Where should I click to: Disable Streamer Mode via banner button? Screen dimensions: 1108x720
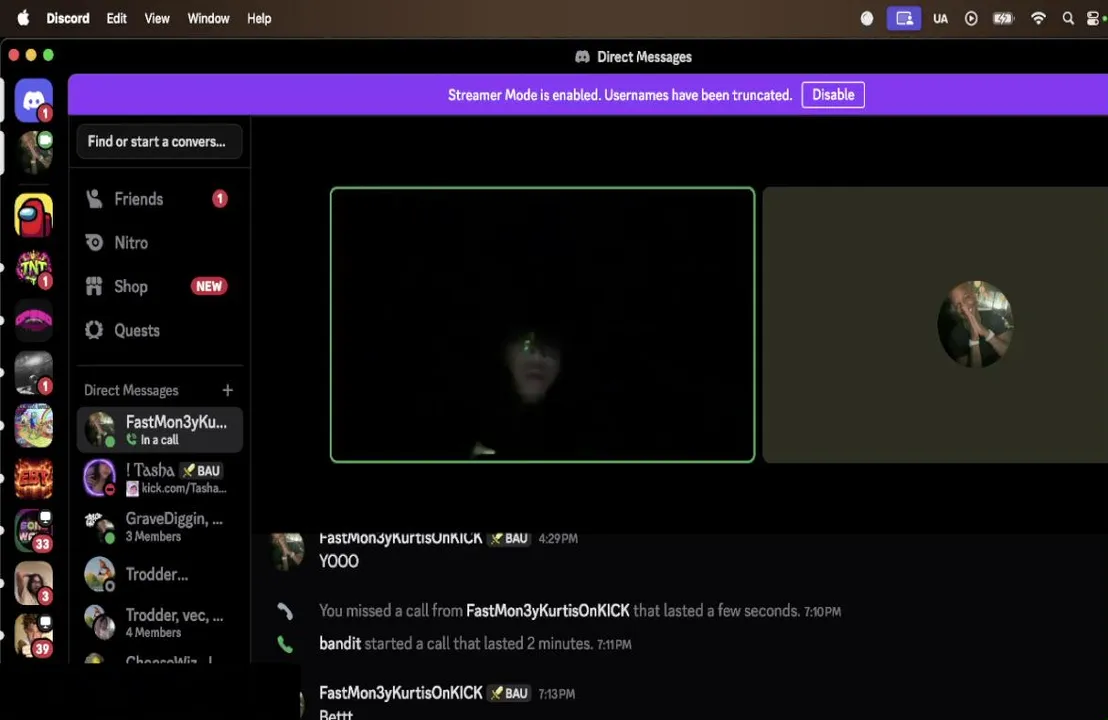point(833,95)
